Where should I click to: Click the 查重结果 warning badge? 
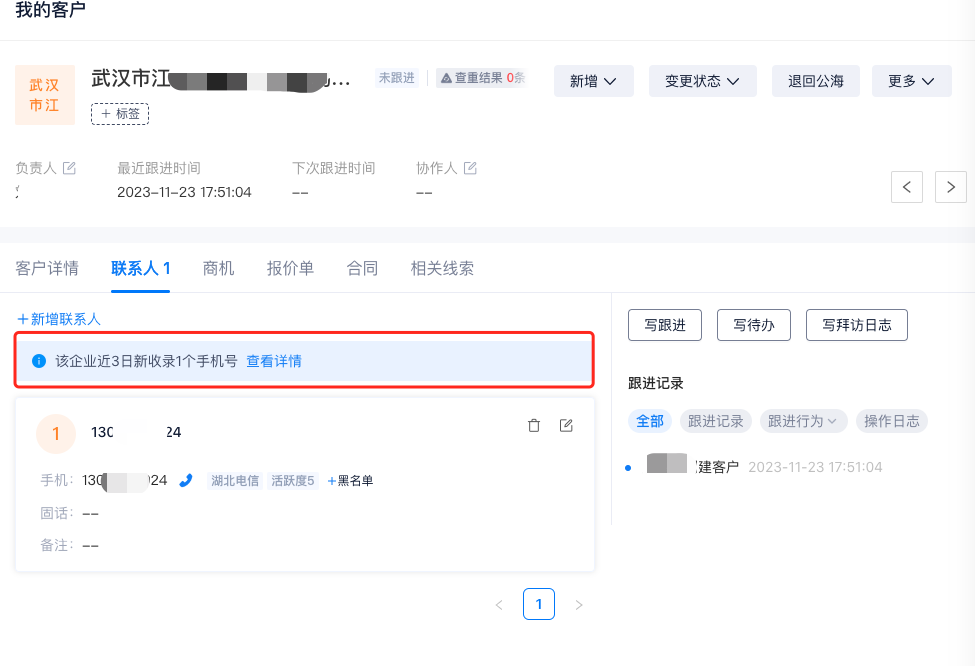point(481,78)
